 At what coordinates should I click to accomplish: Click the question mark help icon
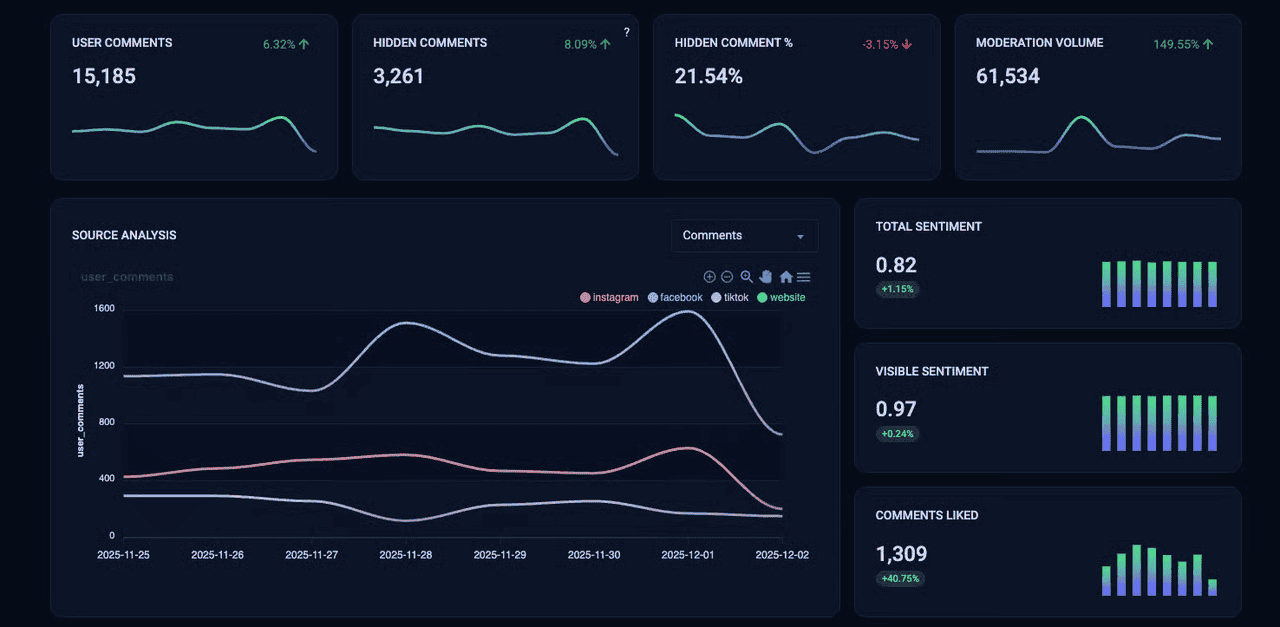pyautogui.click(x=627, y=32)
